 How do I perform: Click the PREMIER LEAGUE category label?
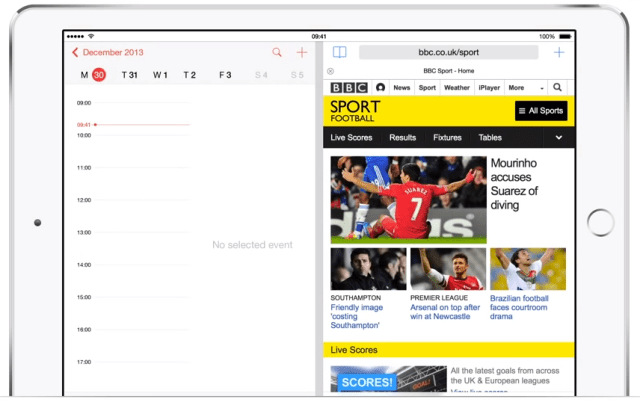[x=439, y=298]
